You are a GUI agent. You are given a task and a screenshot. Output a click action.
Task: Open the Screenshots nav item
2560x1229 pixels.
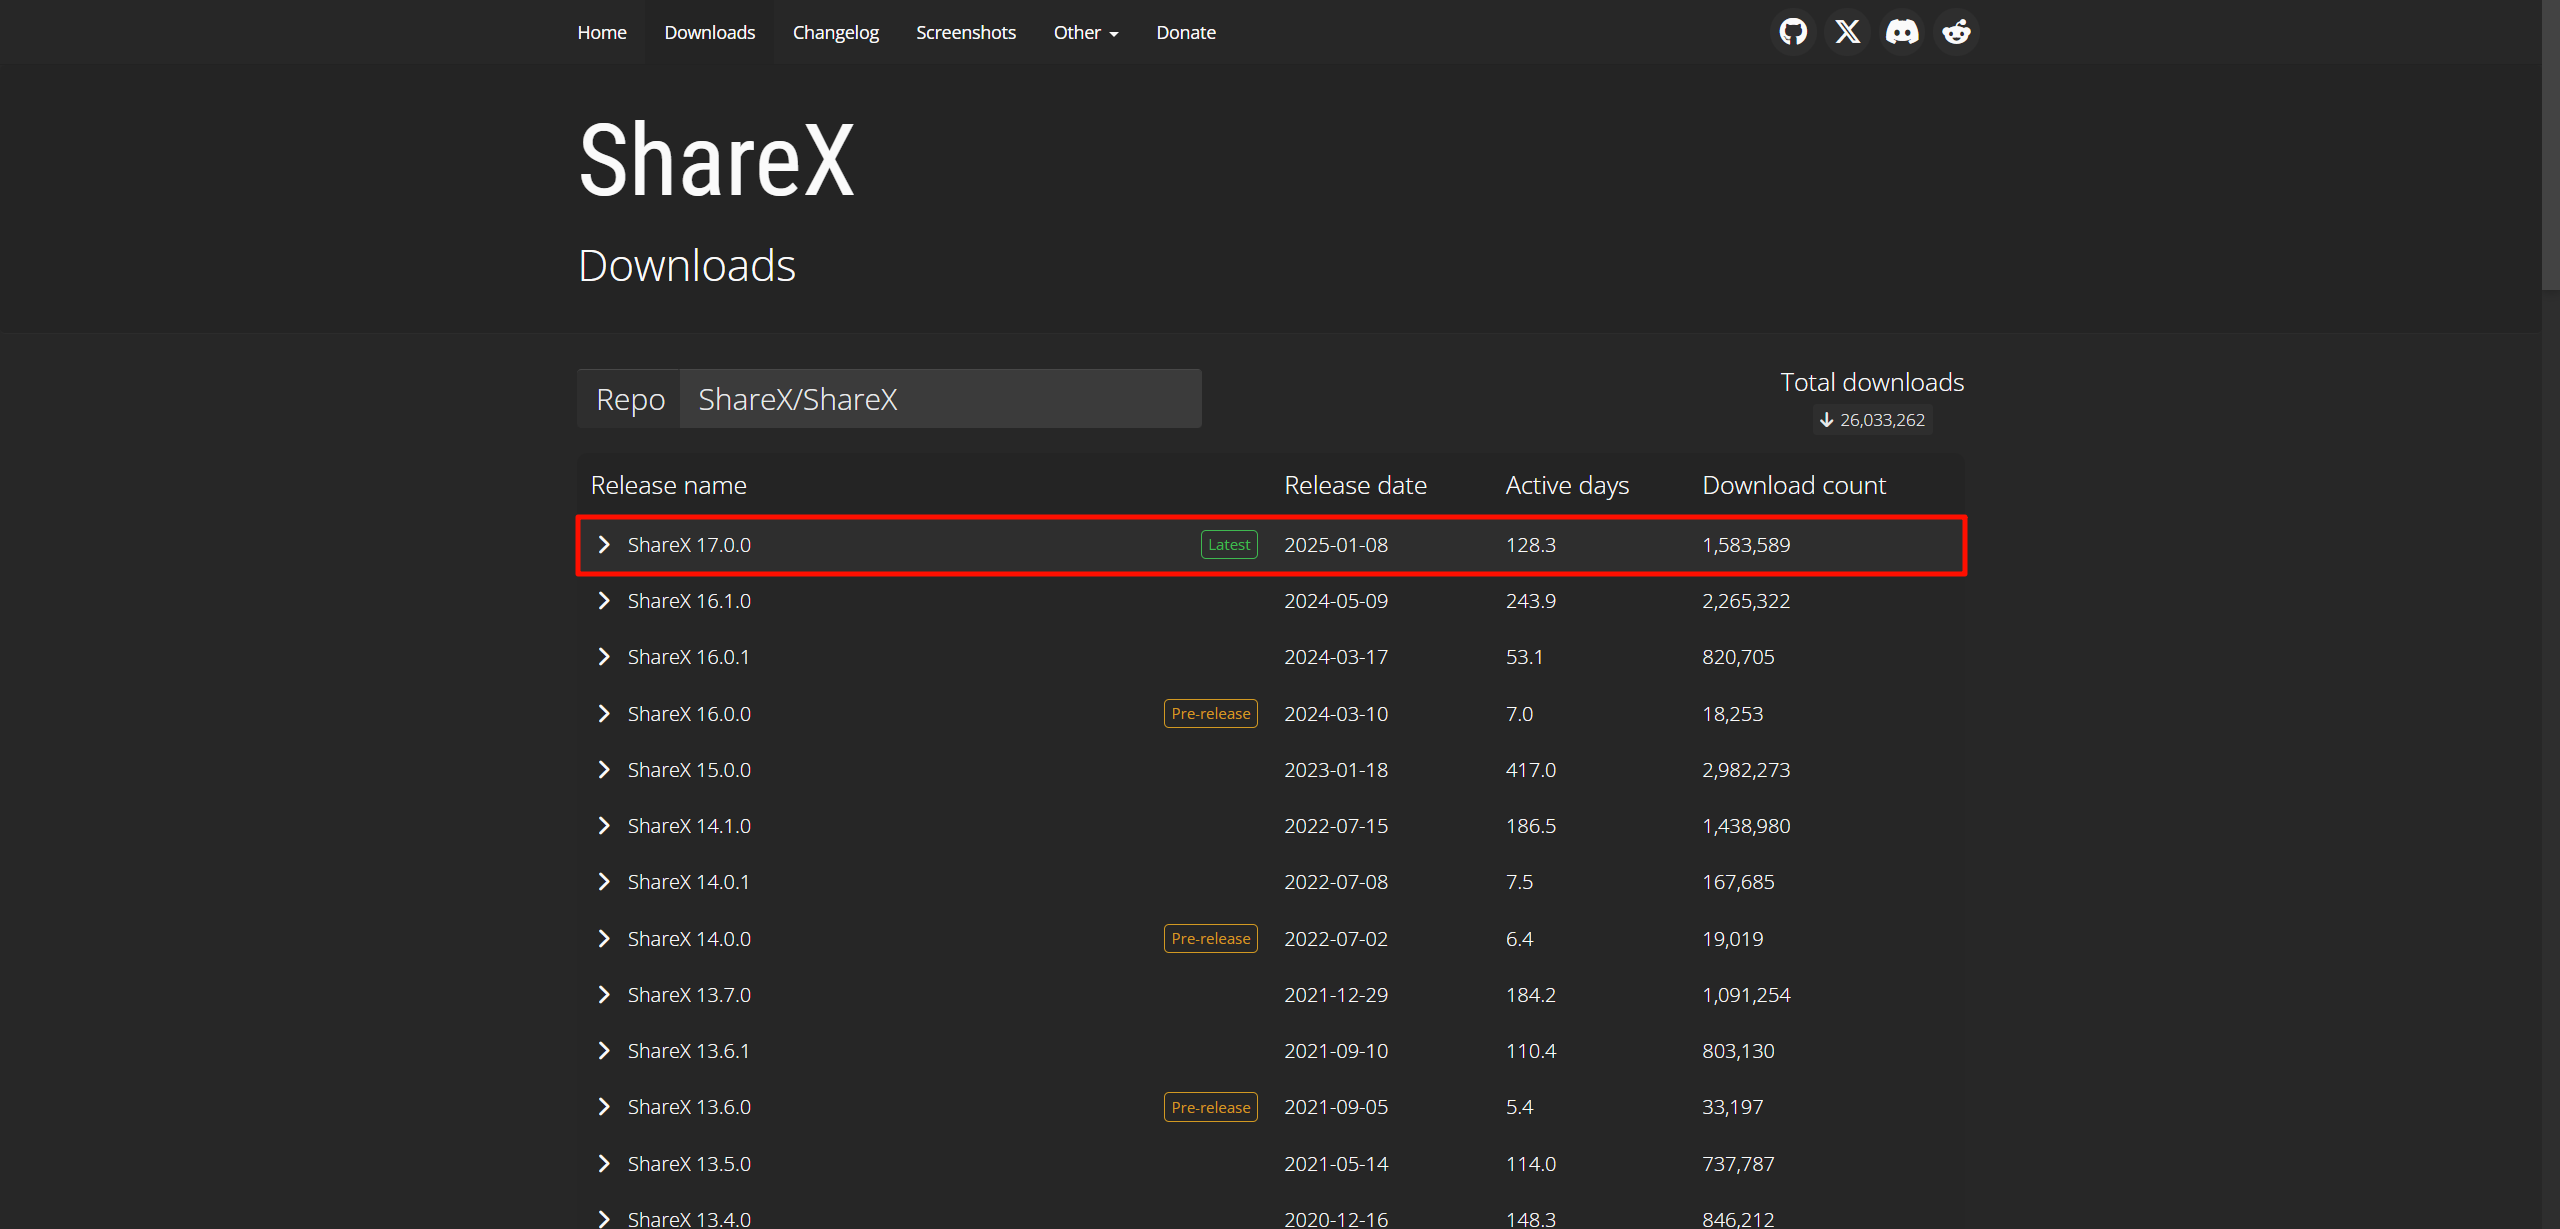point(965,33)
